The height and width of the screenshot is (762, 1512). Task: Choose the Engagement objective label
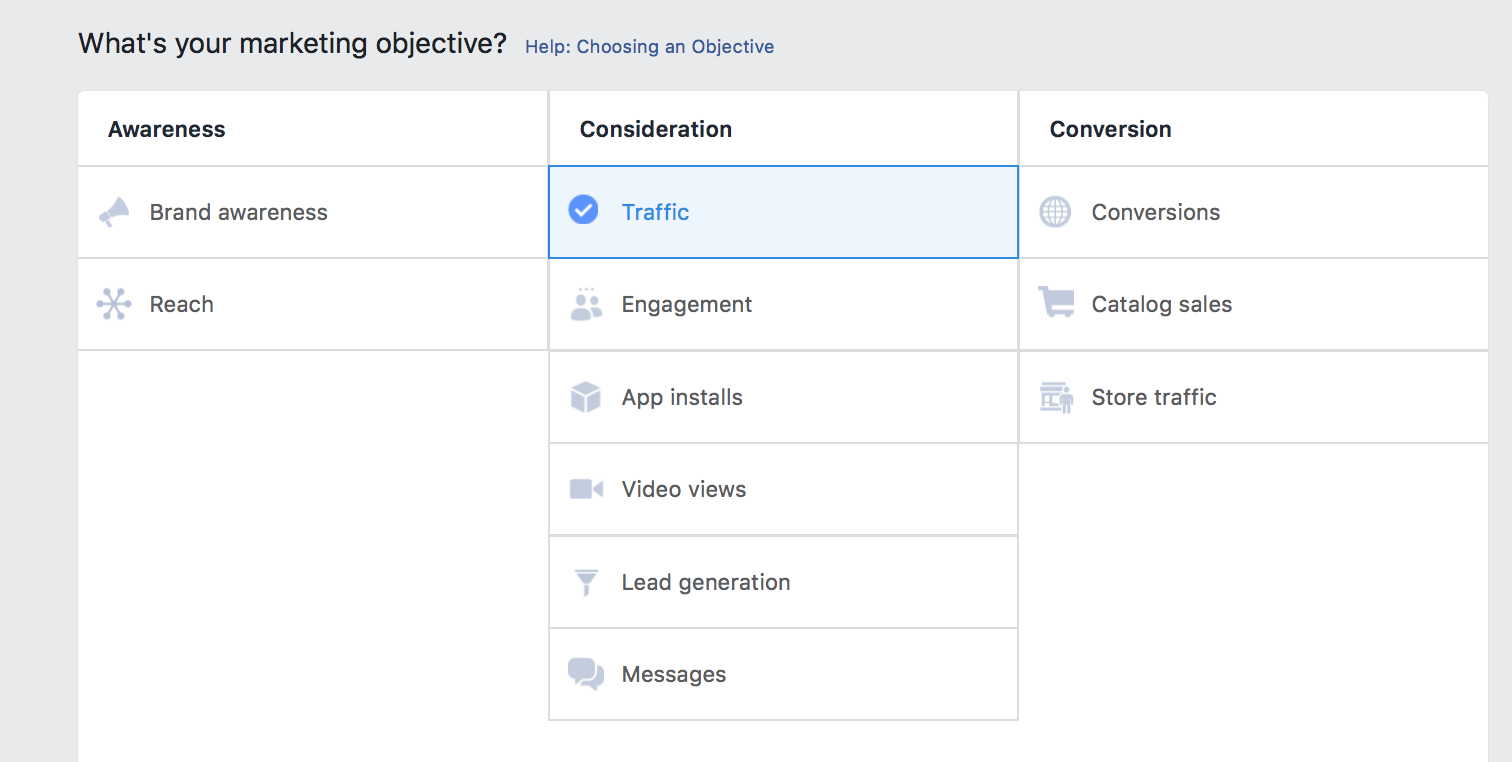click(686, 304)
